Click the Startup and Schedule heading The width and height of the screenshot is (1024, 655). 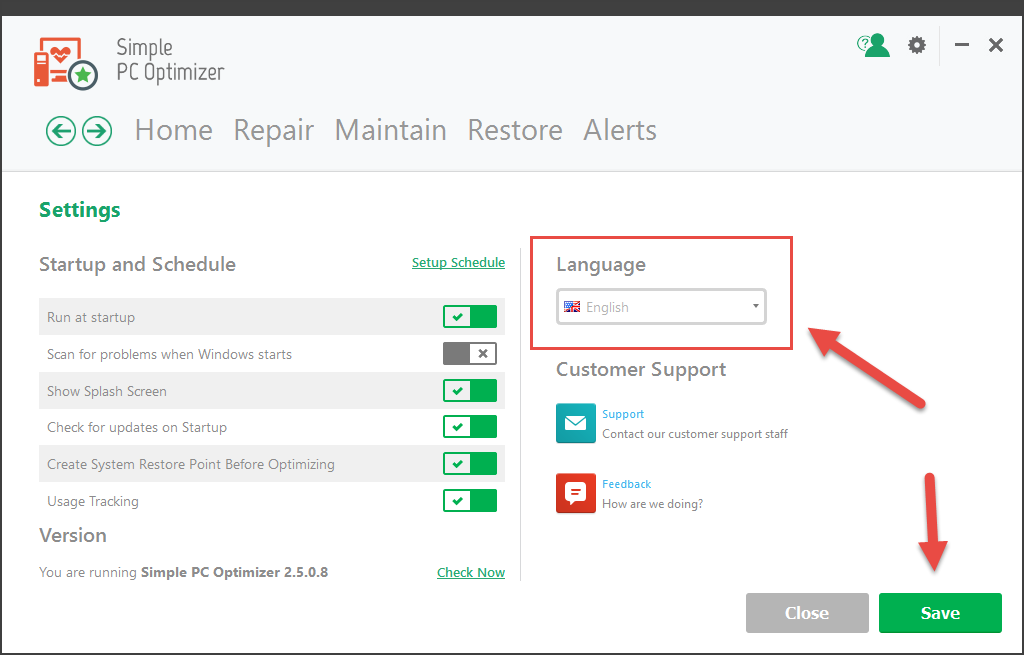point(137,264)
